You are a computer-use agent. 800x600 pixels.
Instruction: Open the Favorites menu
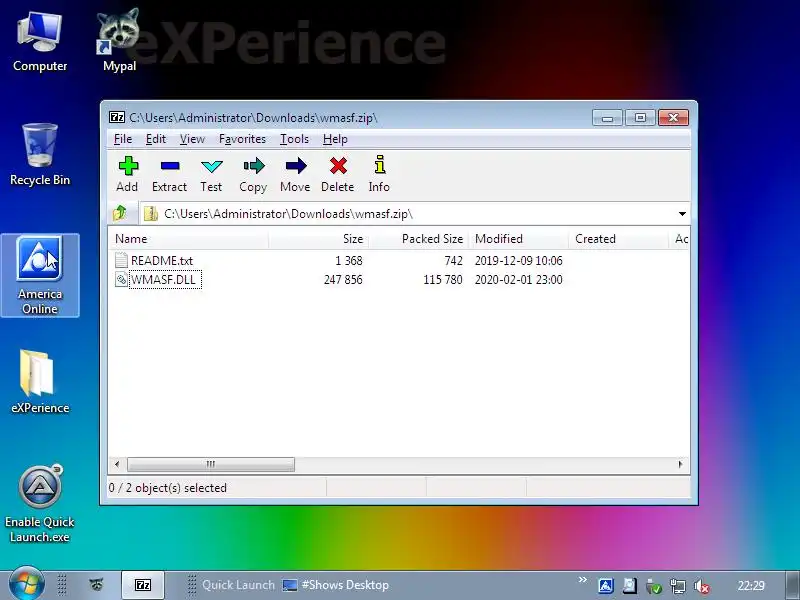point(242,139)
